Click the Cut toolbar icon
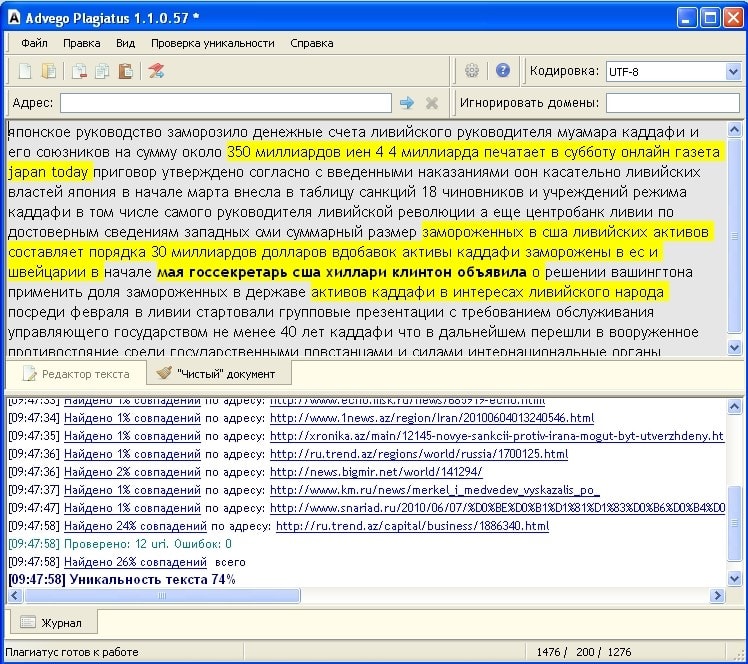Screen dimensions: 748x664 coord(78,71)
